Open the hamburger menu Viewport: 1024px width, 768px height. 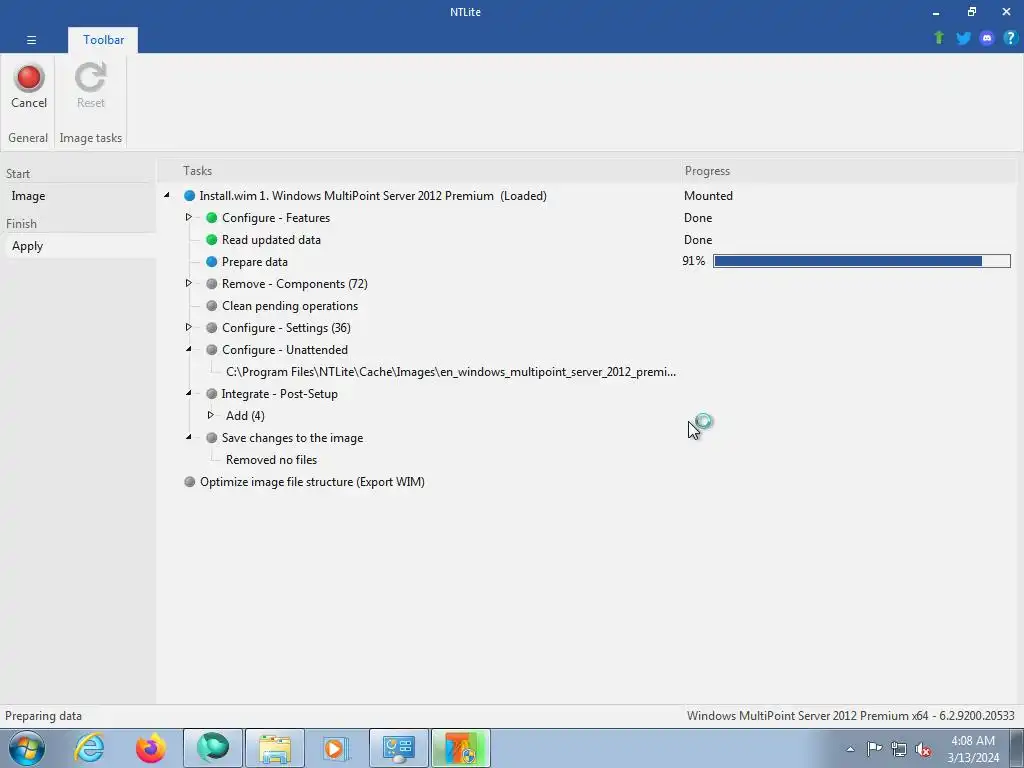31,40
